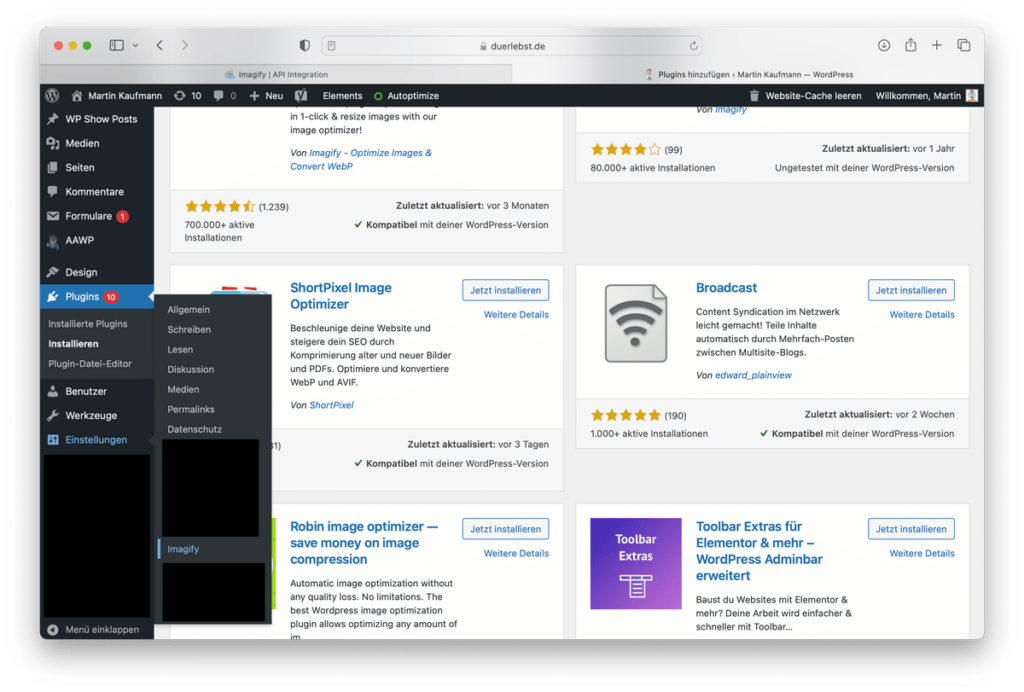Select Lesen in Einstellungen flyout
The width and height of the screenshot is (1024, 692).
tap(180, 349)
